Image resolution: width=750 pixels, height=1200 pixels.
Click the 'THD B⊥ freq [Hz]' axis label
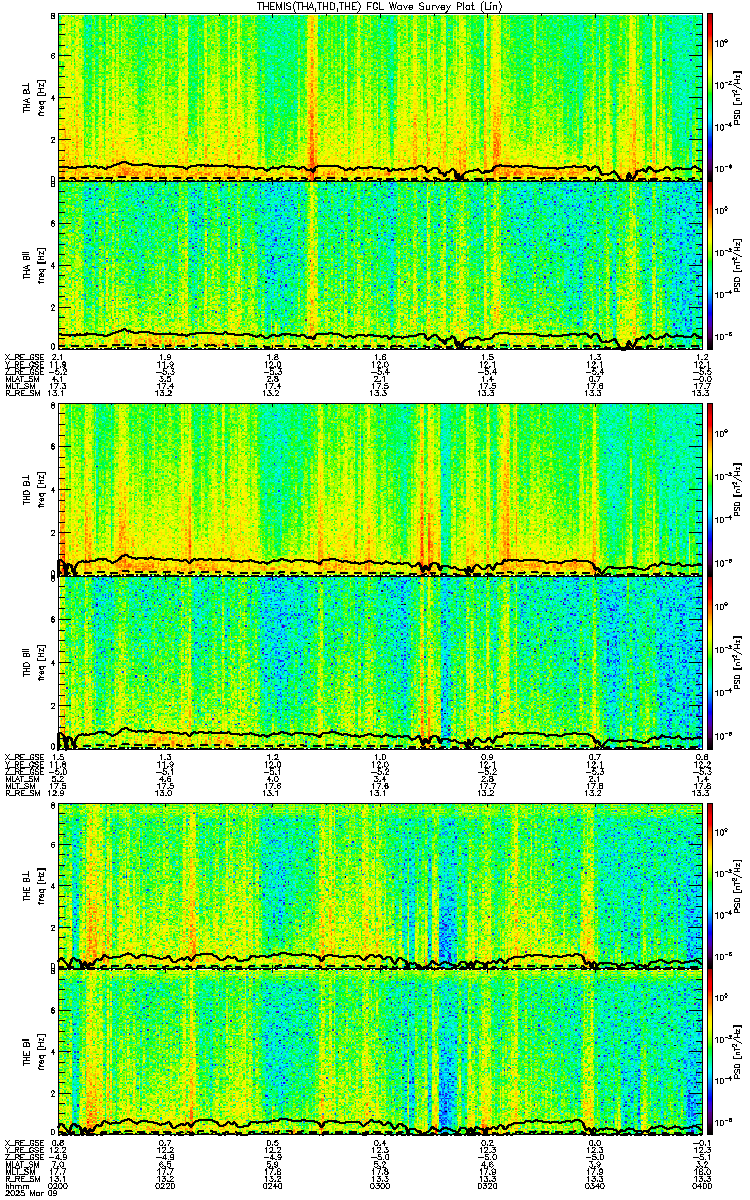[x=34, y=491]
